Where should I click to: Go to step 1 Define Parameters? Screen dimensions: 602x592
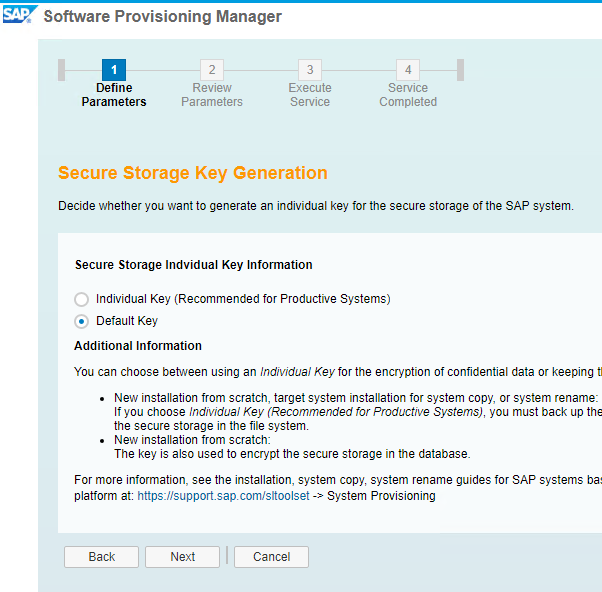tap(114, 70)
